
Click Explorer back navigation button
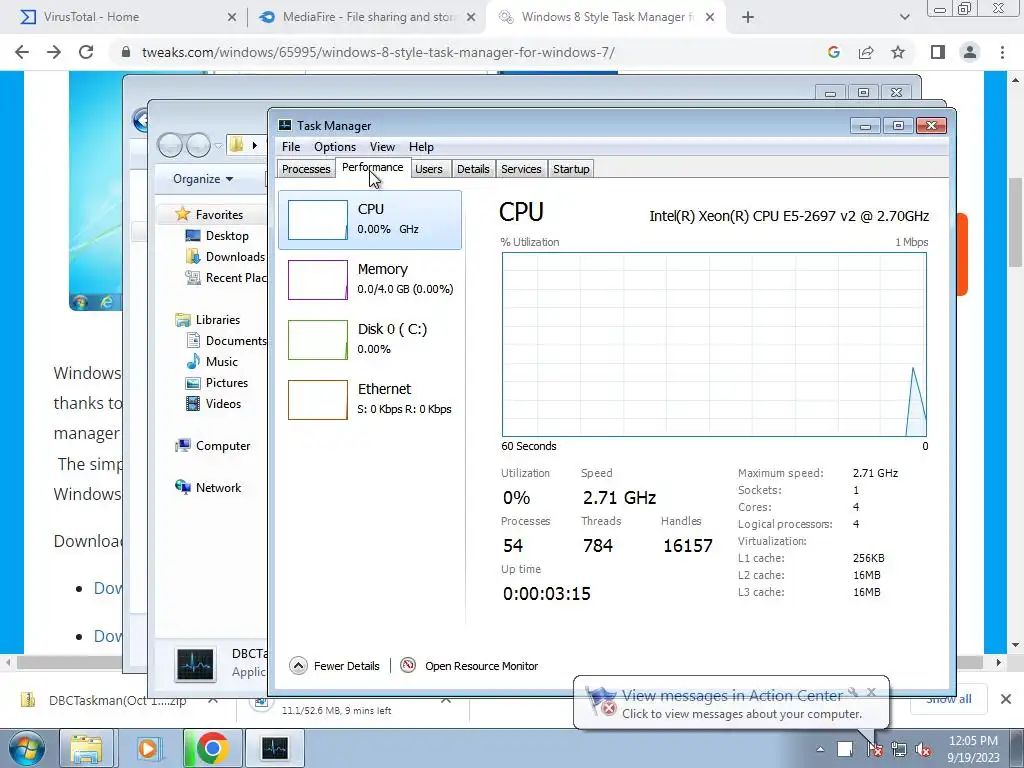tap(170, 145)
